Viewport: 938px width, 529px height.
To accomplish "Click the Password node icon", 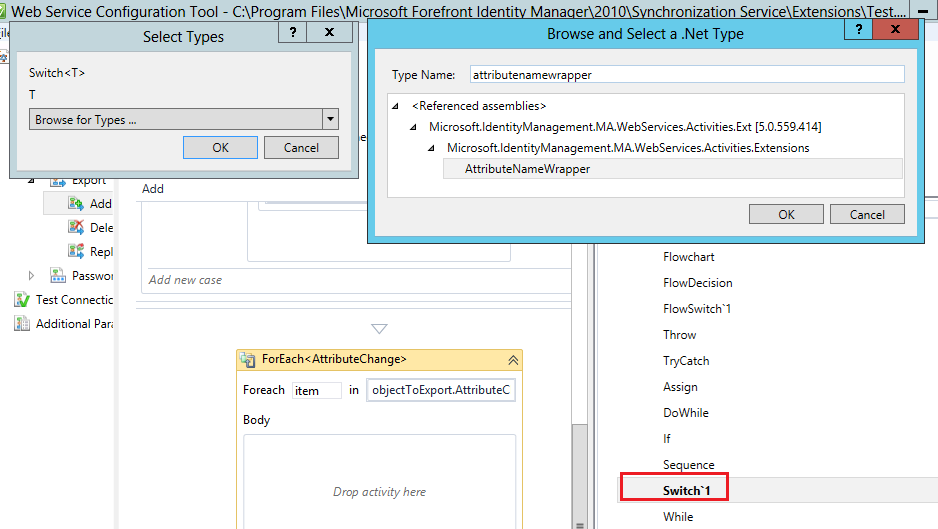I will [x=57, y=275].
